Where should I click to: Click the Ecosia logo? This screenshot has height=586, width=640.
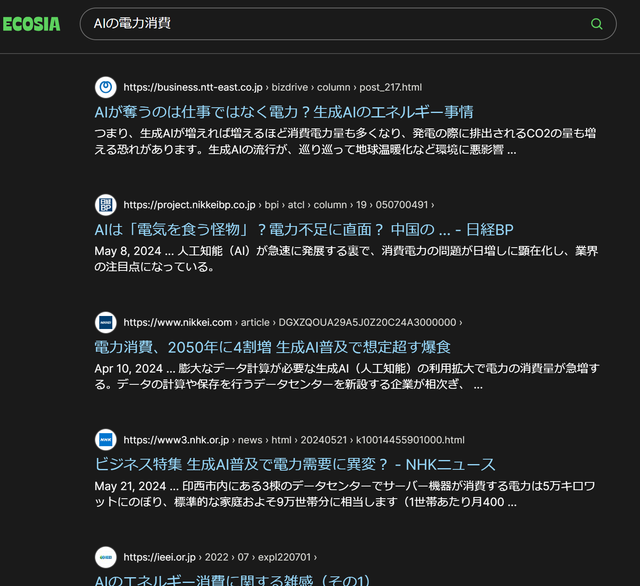[x=31, y=24]
